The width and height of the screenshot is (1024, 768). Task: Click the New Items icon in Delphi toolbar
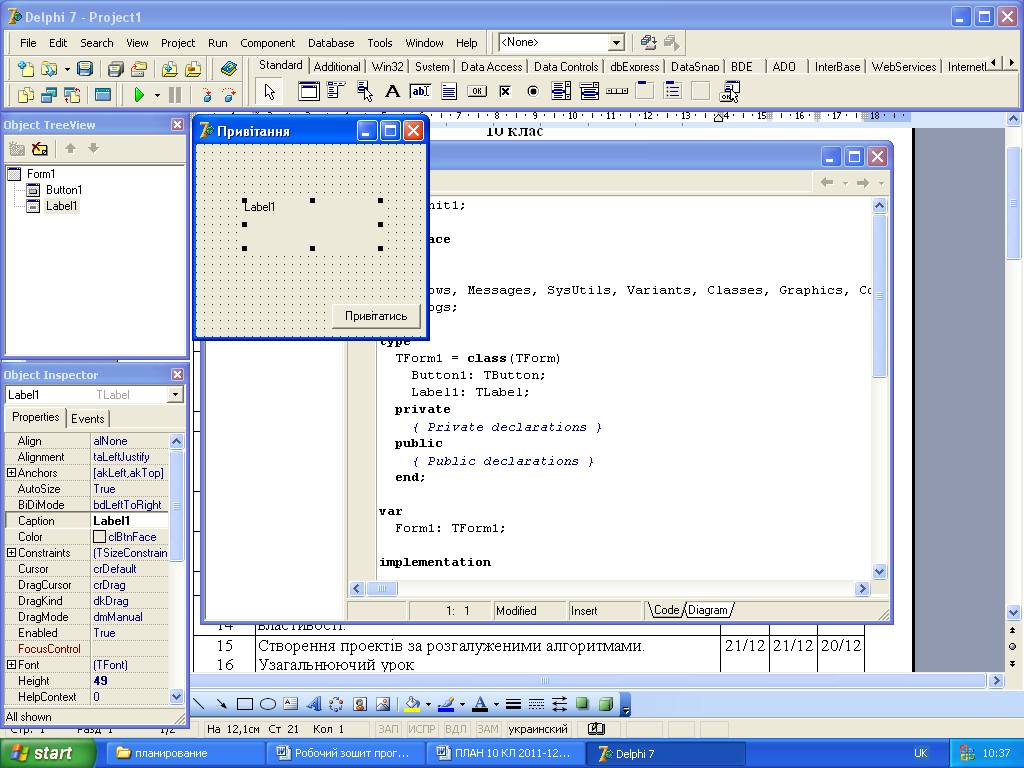(25, 68)
